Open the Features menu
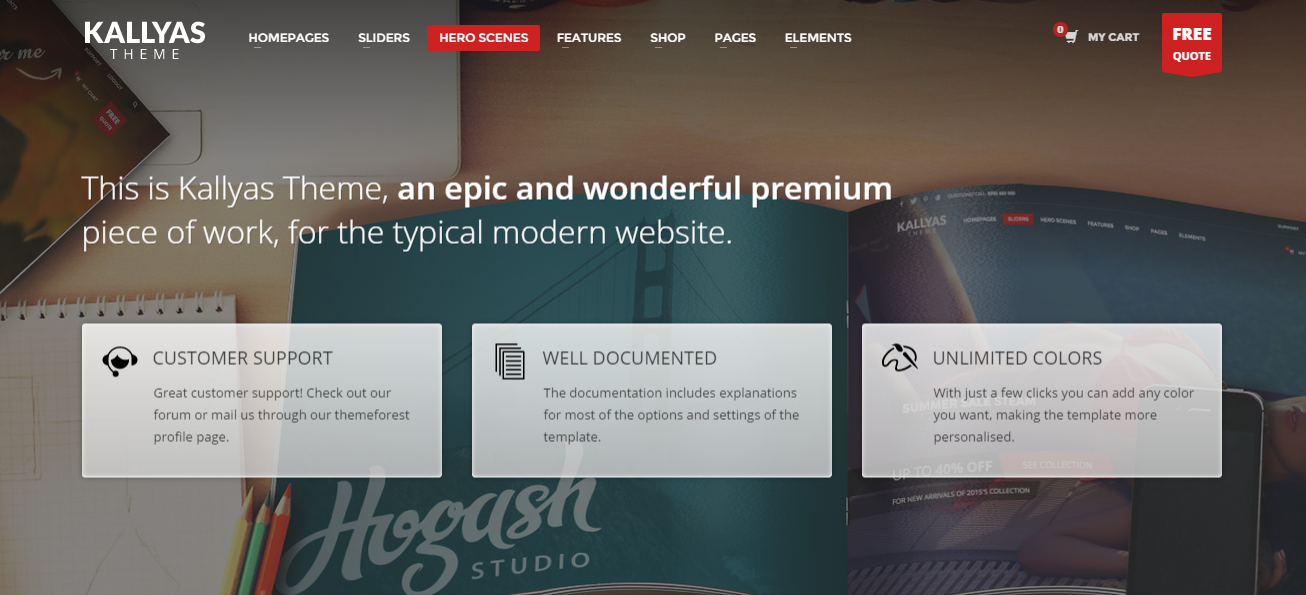Viewport: 1306px width, 595px height. click(x=589, y=38)
